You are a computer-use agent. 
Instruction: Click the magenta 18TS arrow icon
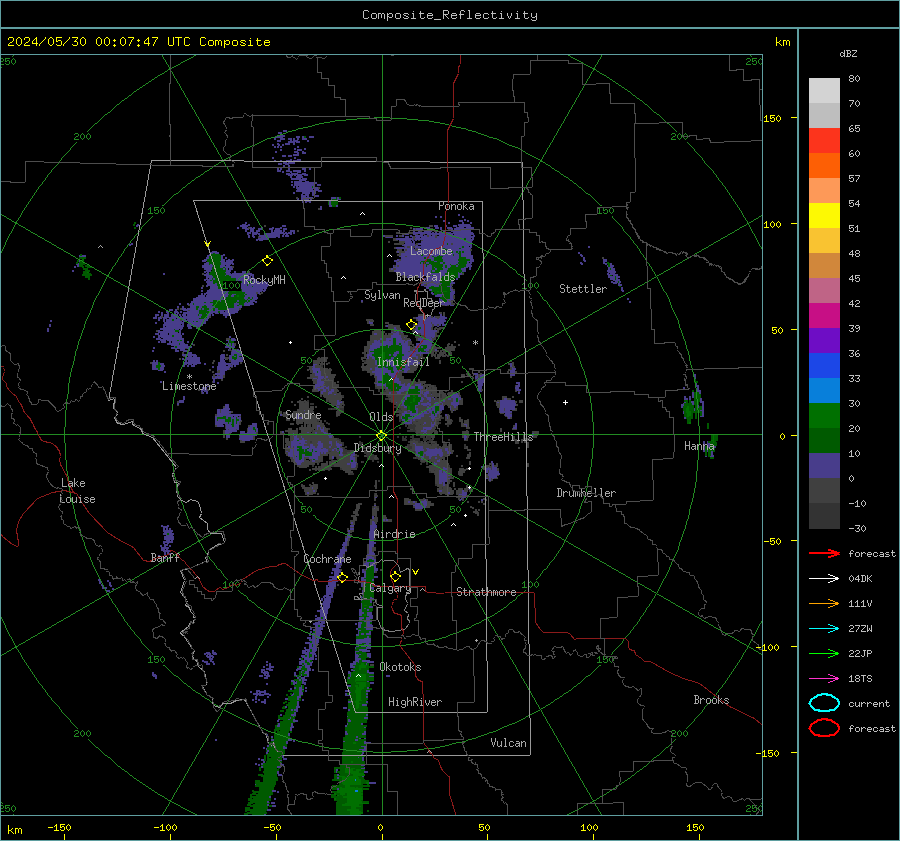pos(824,679)
